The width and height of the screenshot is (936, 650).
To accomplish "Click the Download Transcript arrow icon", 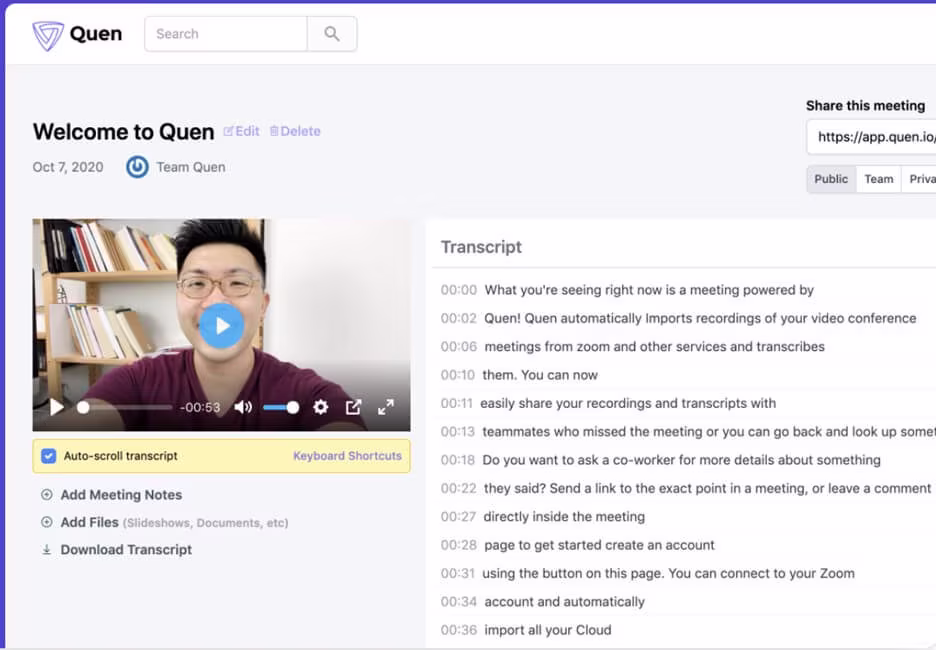I will pyautogui.click(x=47, y=550).
